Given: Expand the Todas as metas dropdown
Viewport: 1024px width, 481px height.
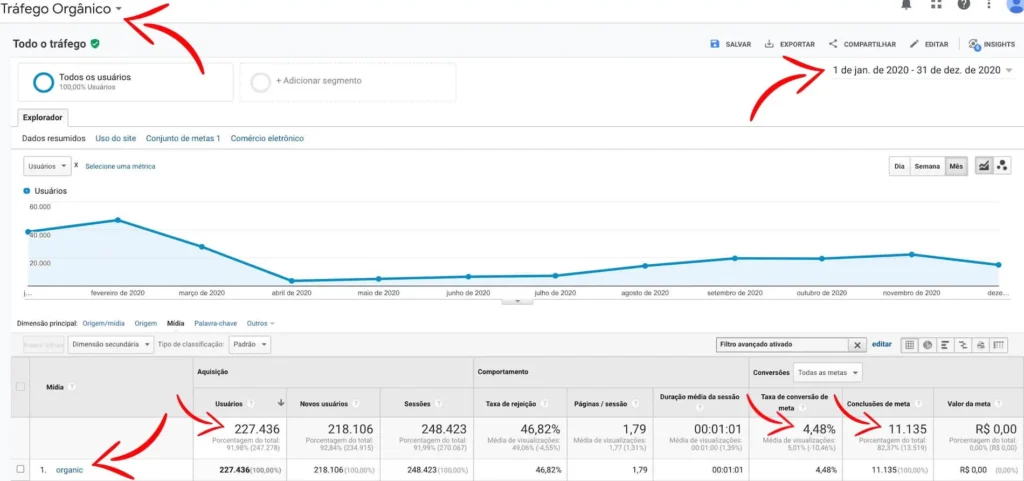Looking at the screenshot, I should (827, 373).
